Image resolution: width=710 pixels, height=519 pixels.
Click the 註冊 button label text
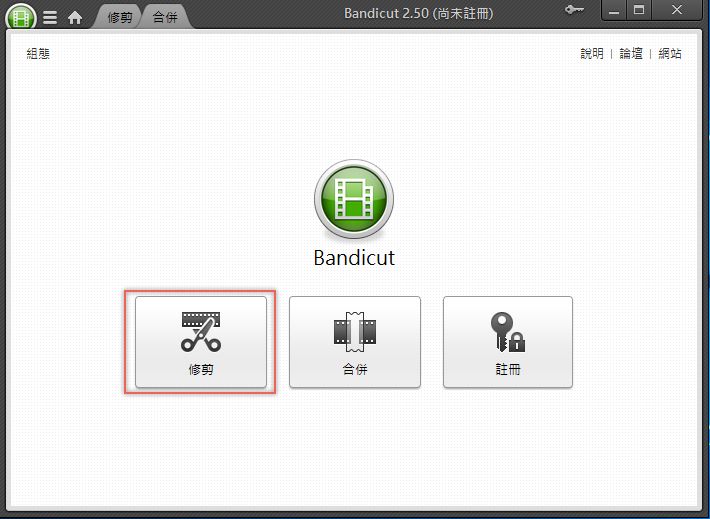click(508, 369)
